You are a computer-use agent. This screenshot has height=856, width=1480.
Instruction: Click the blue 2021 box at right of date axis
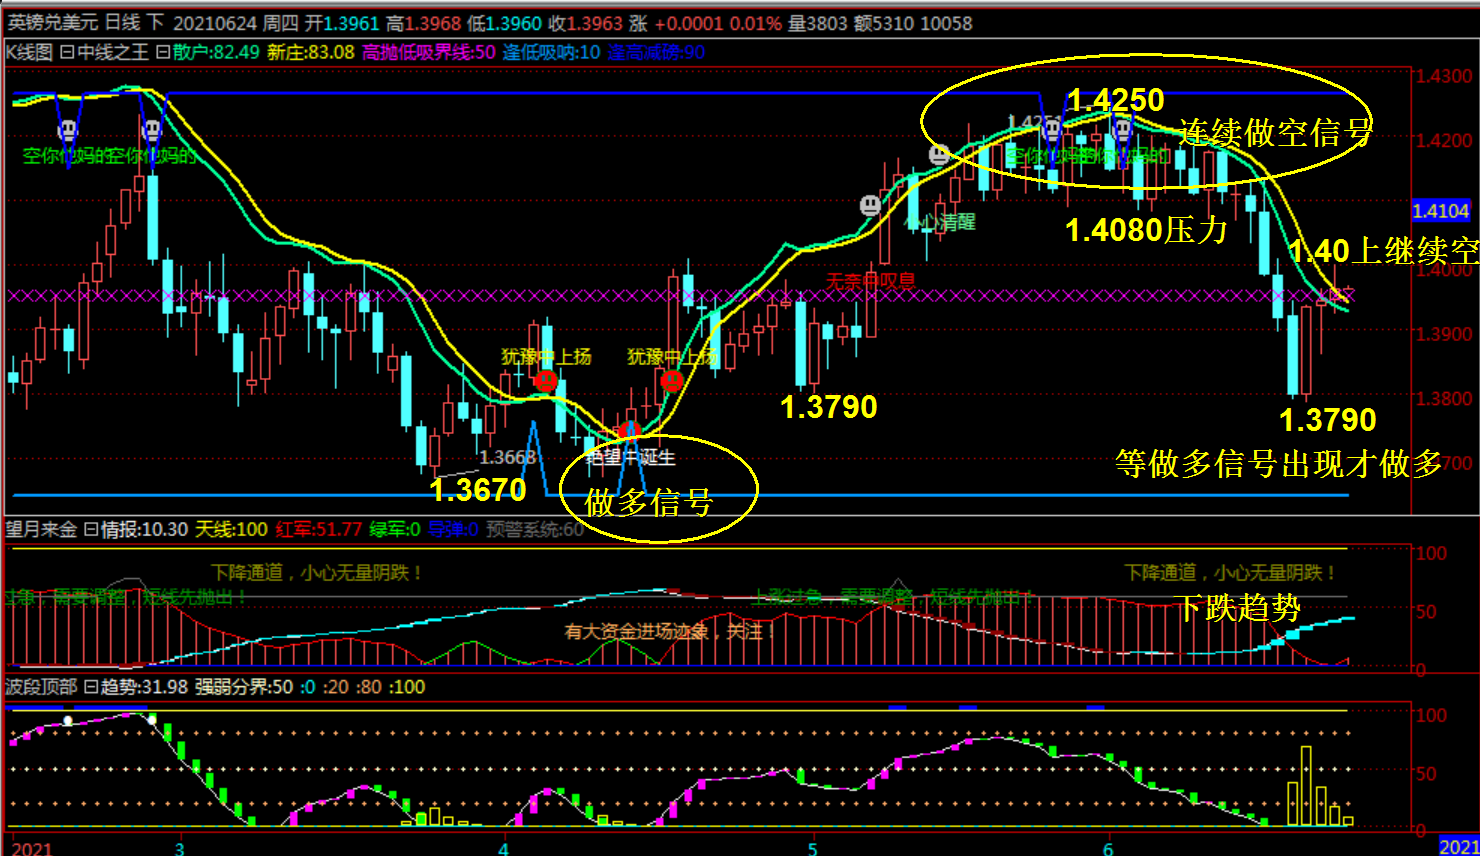click(1459, 847)
